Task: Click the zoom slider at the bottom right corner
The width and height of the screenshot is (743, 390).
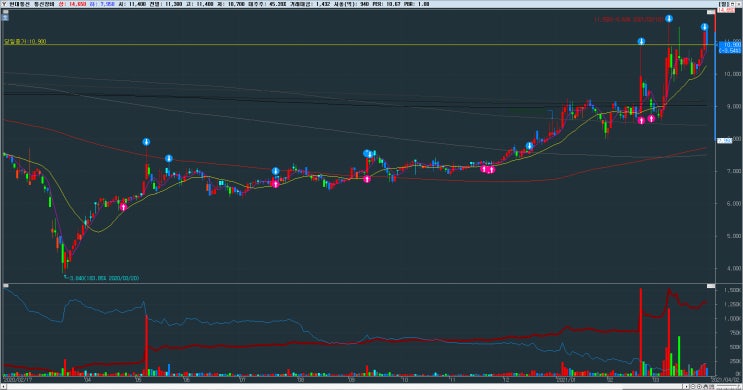Action: coord(727,386)
